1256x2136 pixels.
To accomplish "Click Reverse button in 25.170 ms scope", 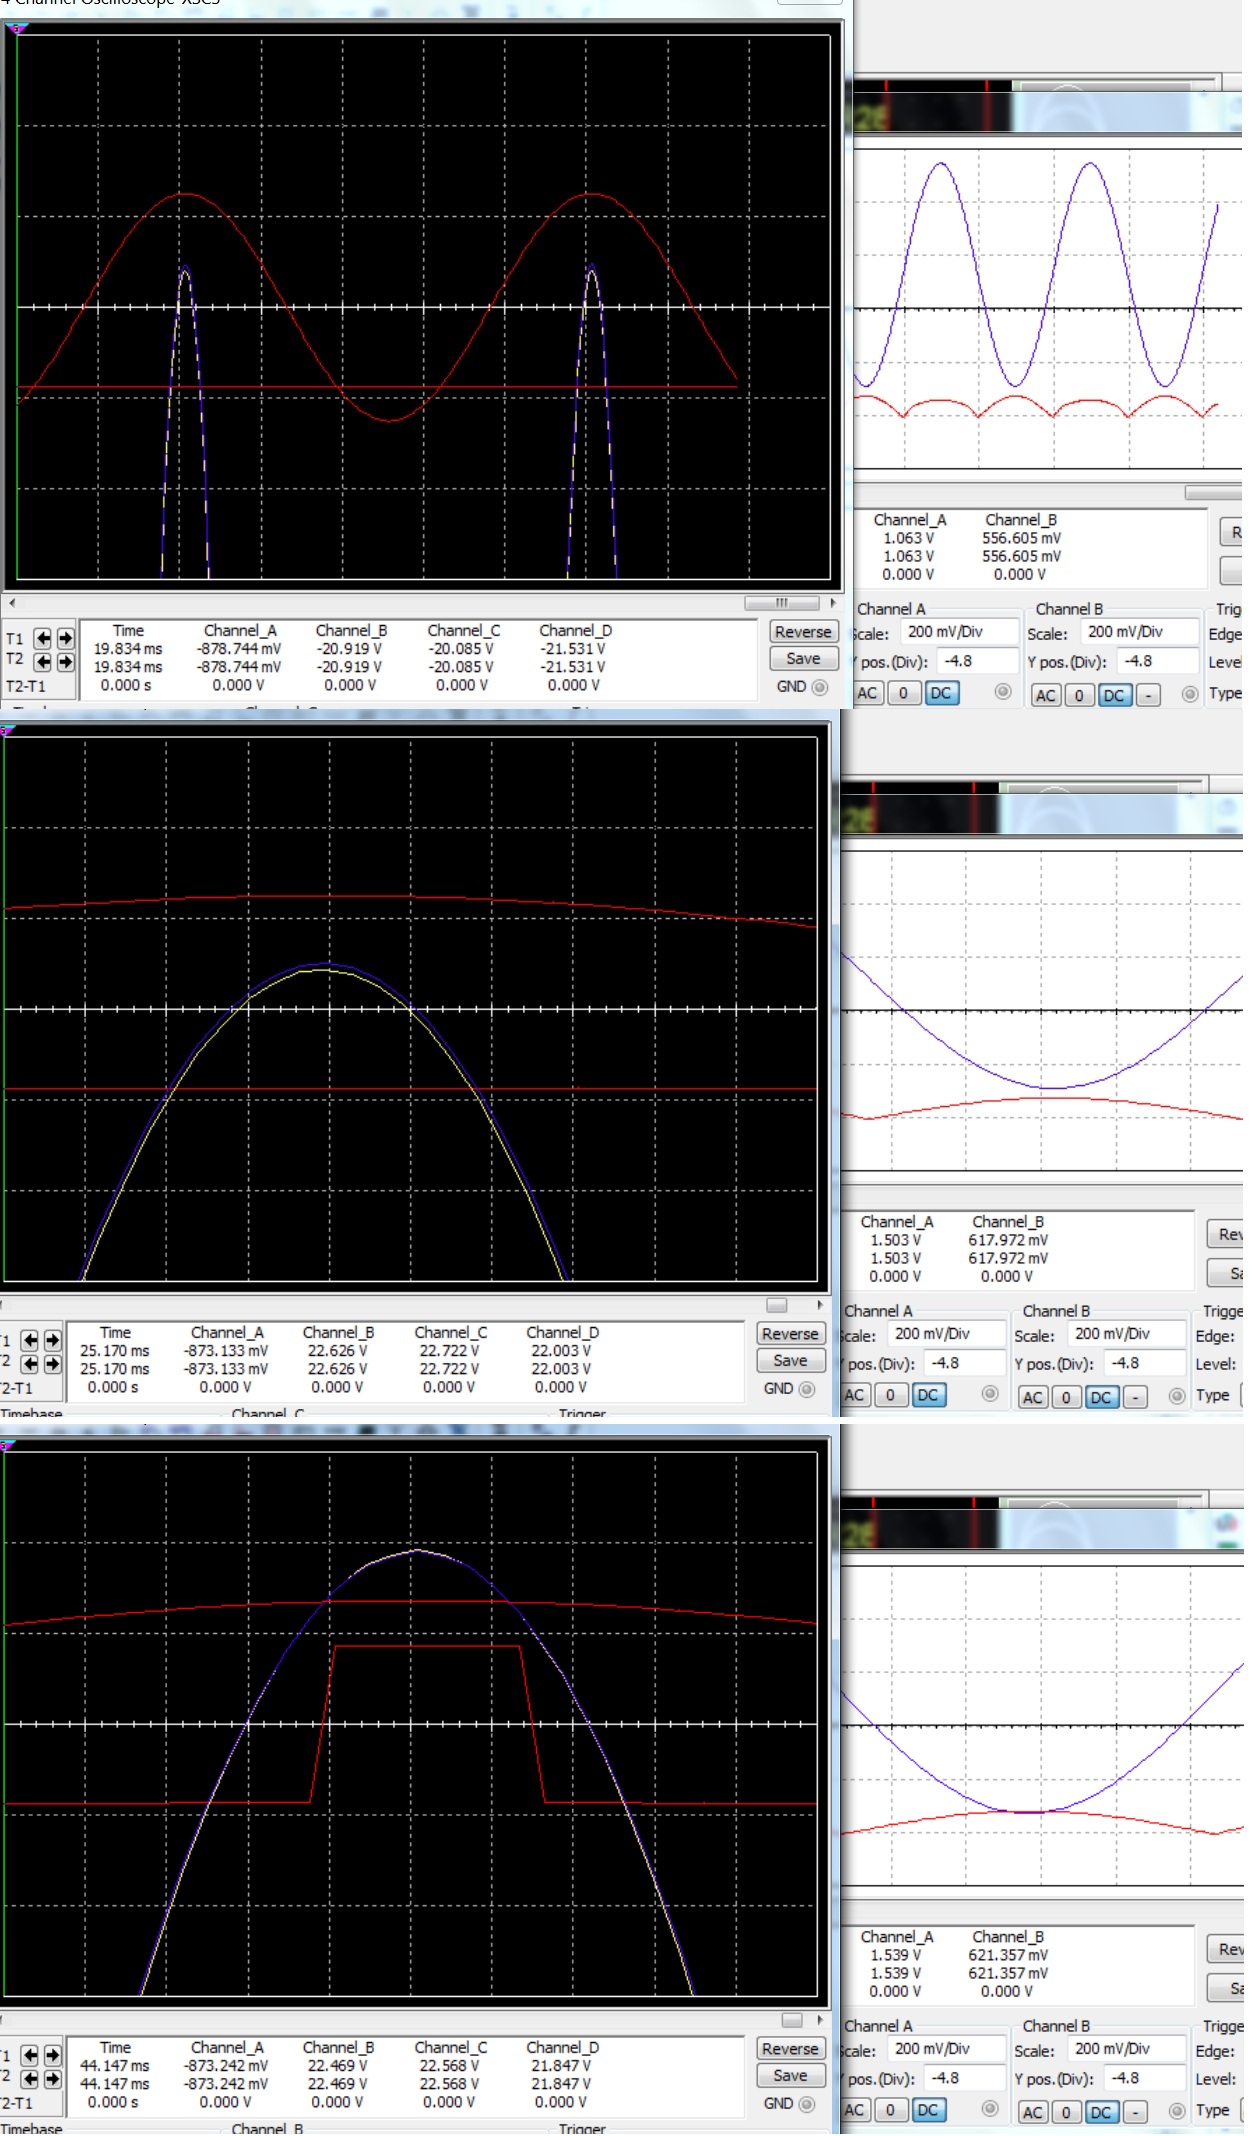I will click(790, 1334).
